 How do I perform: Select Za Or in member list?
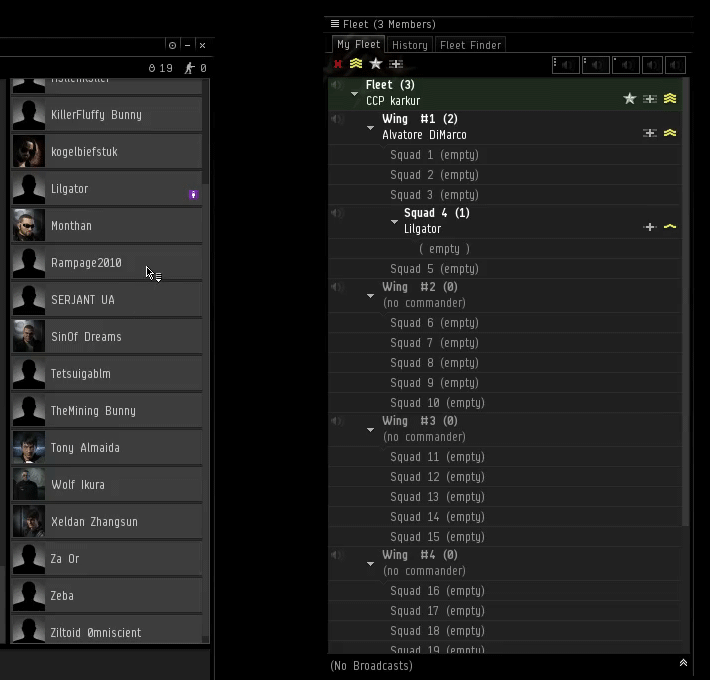click(x=107, y=559)
